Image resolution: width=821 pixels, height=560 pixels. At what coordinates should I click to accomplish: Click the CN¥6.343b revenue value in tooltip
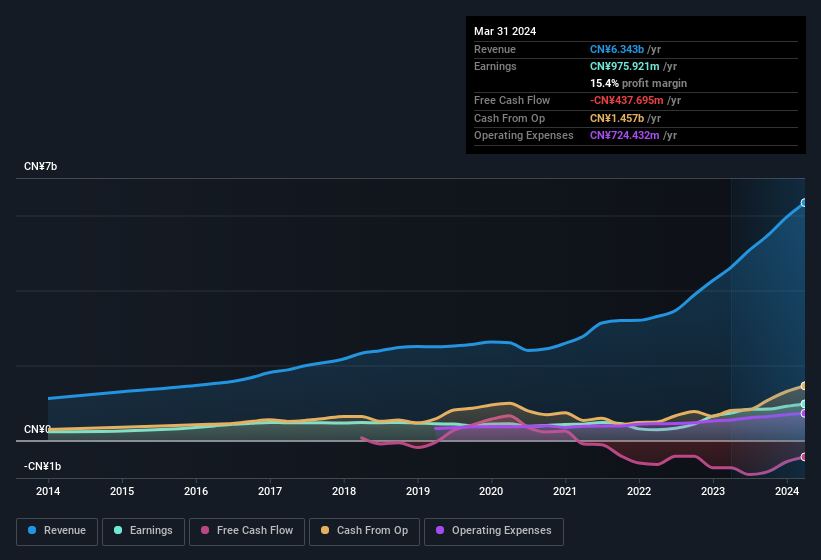[617, 50]
